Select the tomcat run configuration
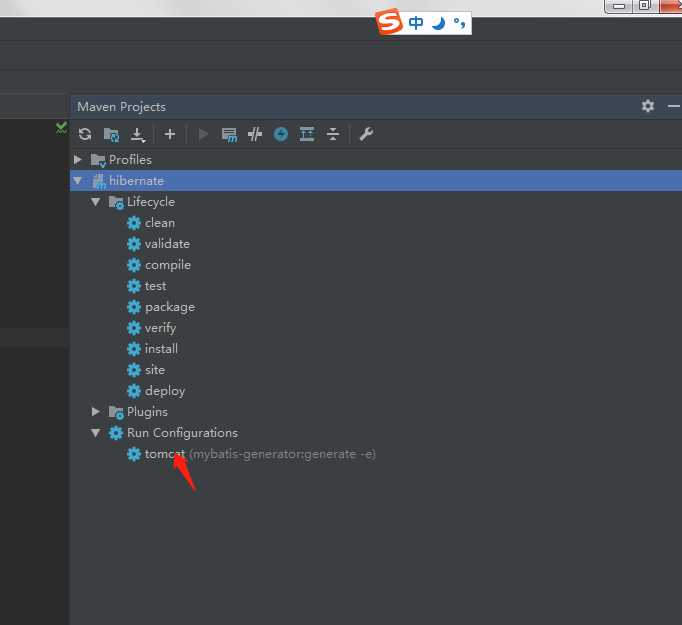This screenshot has height=625, width=682. click(x=376, y=454)
